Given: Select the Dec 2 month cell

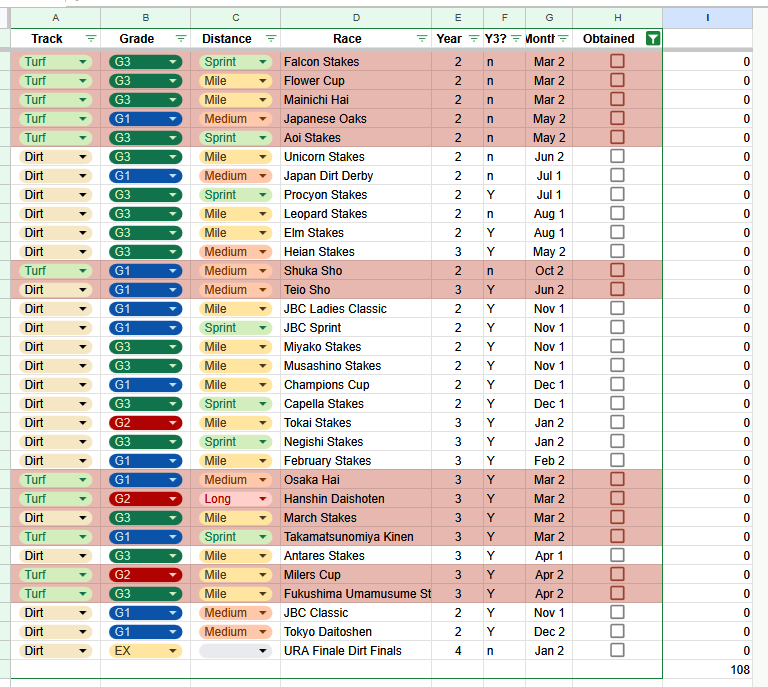Looking at the screenshot, I should (x=549, y=632).
